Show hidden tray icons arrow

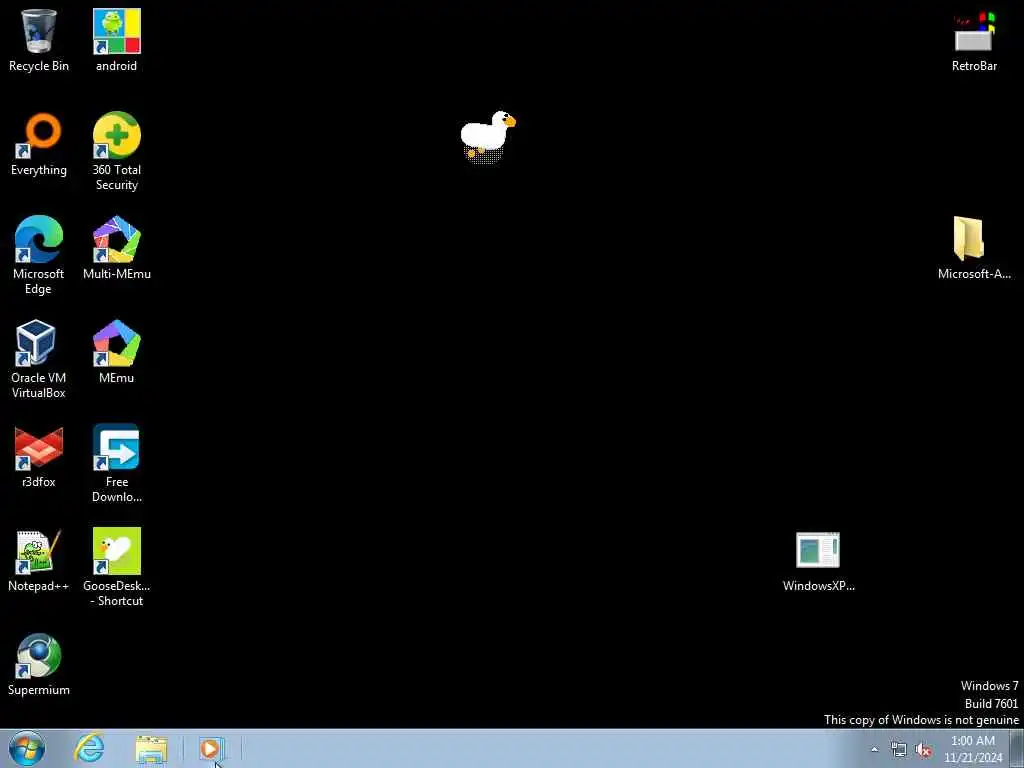coord(874,750)
